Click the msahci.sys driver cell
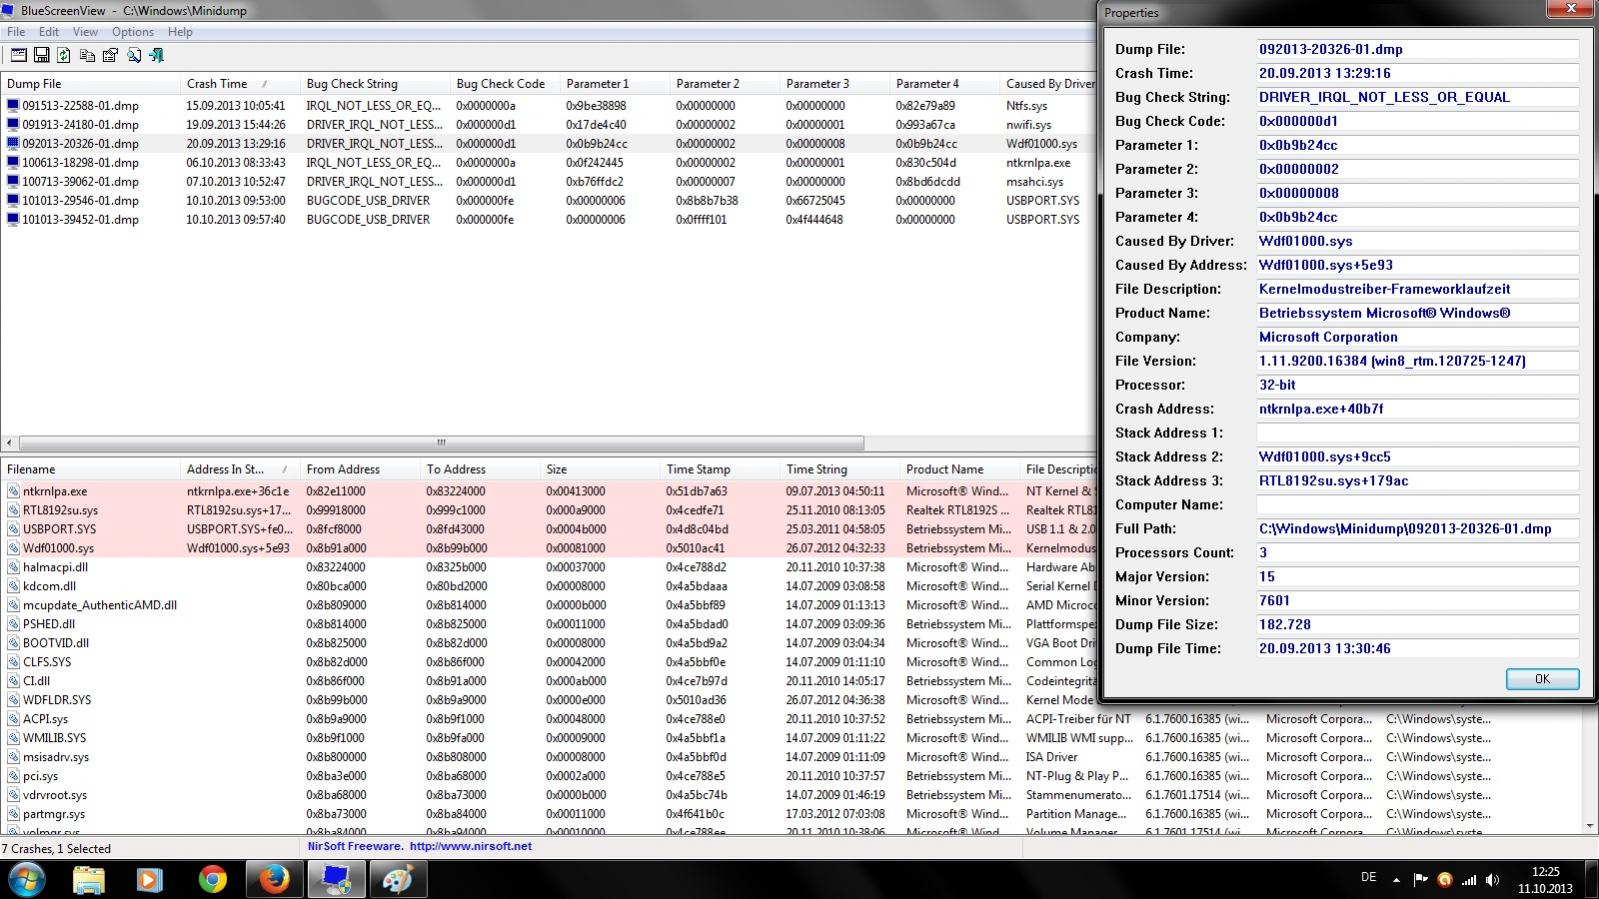Screen dimensions: 1599x899 (x=1035, y=181)
